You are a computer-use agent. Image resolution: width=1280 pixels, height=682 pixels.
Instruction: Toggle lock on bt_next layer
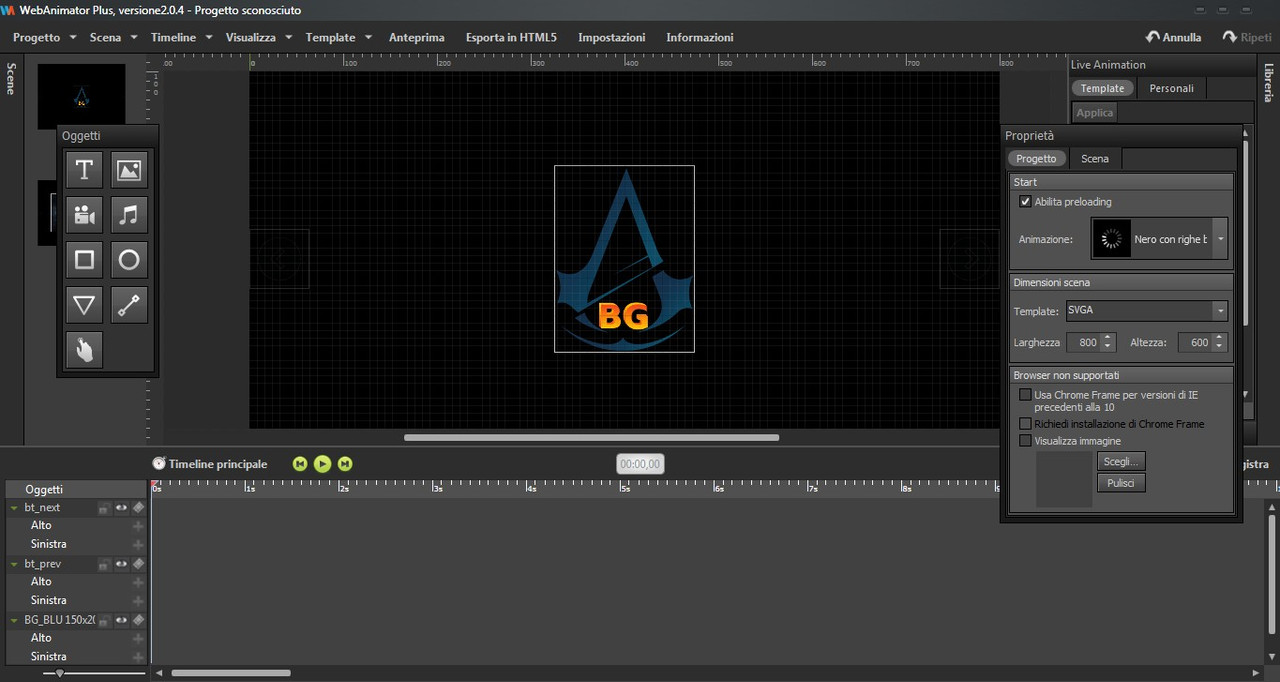click(103, 508)
